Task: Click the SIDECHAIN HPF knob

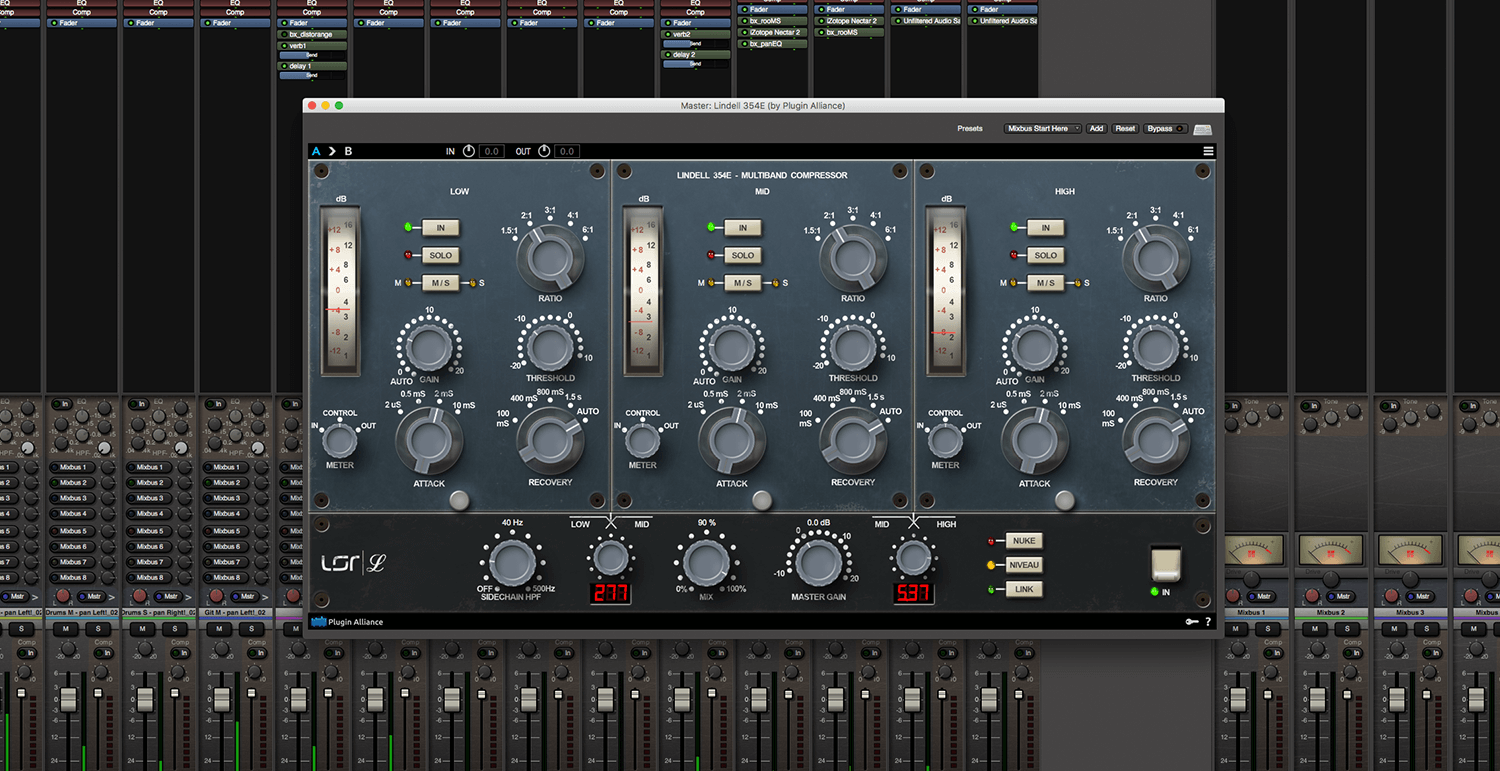Action: coord(512,563)
